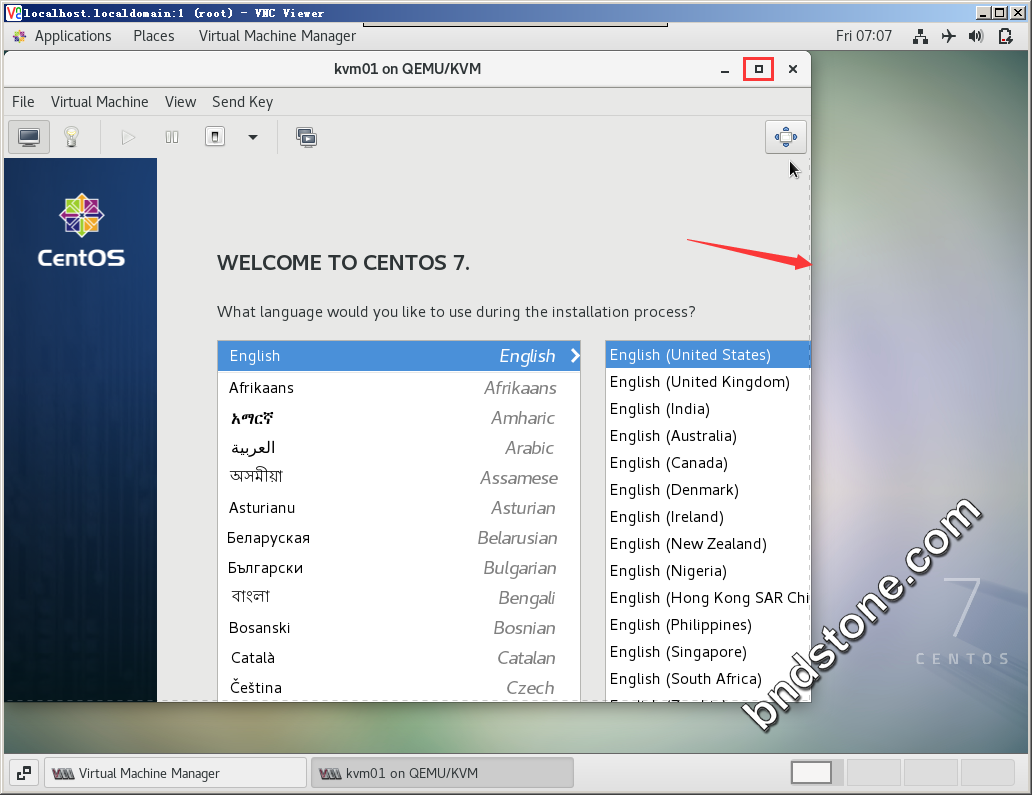Click the airplane mode tray icon
This screenshot has width=1032, height=795.
tap(948, 36)
